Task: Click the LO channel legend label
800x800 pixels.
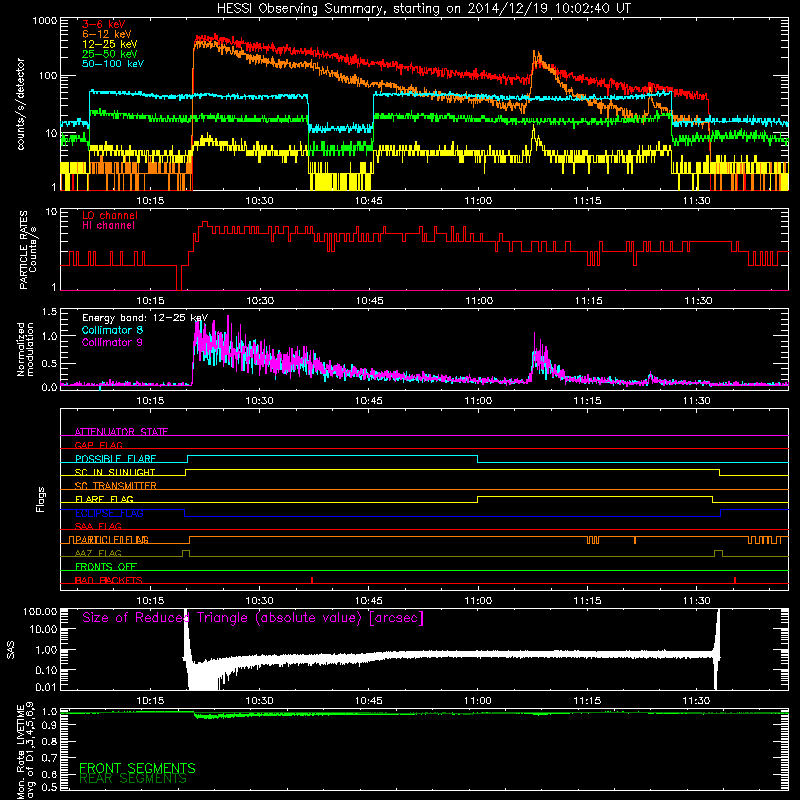Action: tap(110, 215)
